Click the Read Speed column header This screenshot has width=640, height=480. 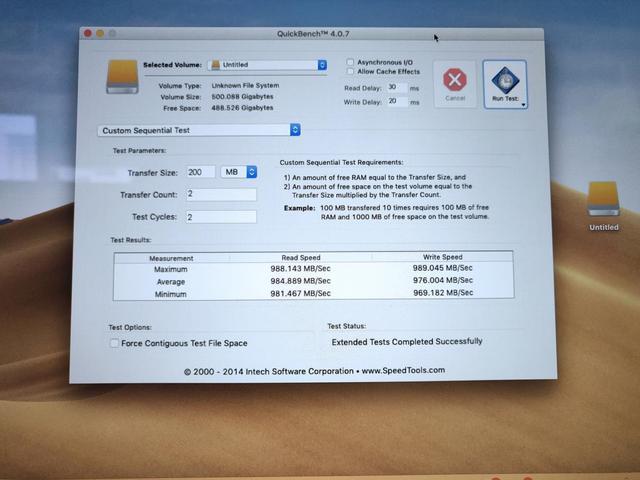pyautogui.click(x=301, y=258)
